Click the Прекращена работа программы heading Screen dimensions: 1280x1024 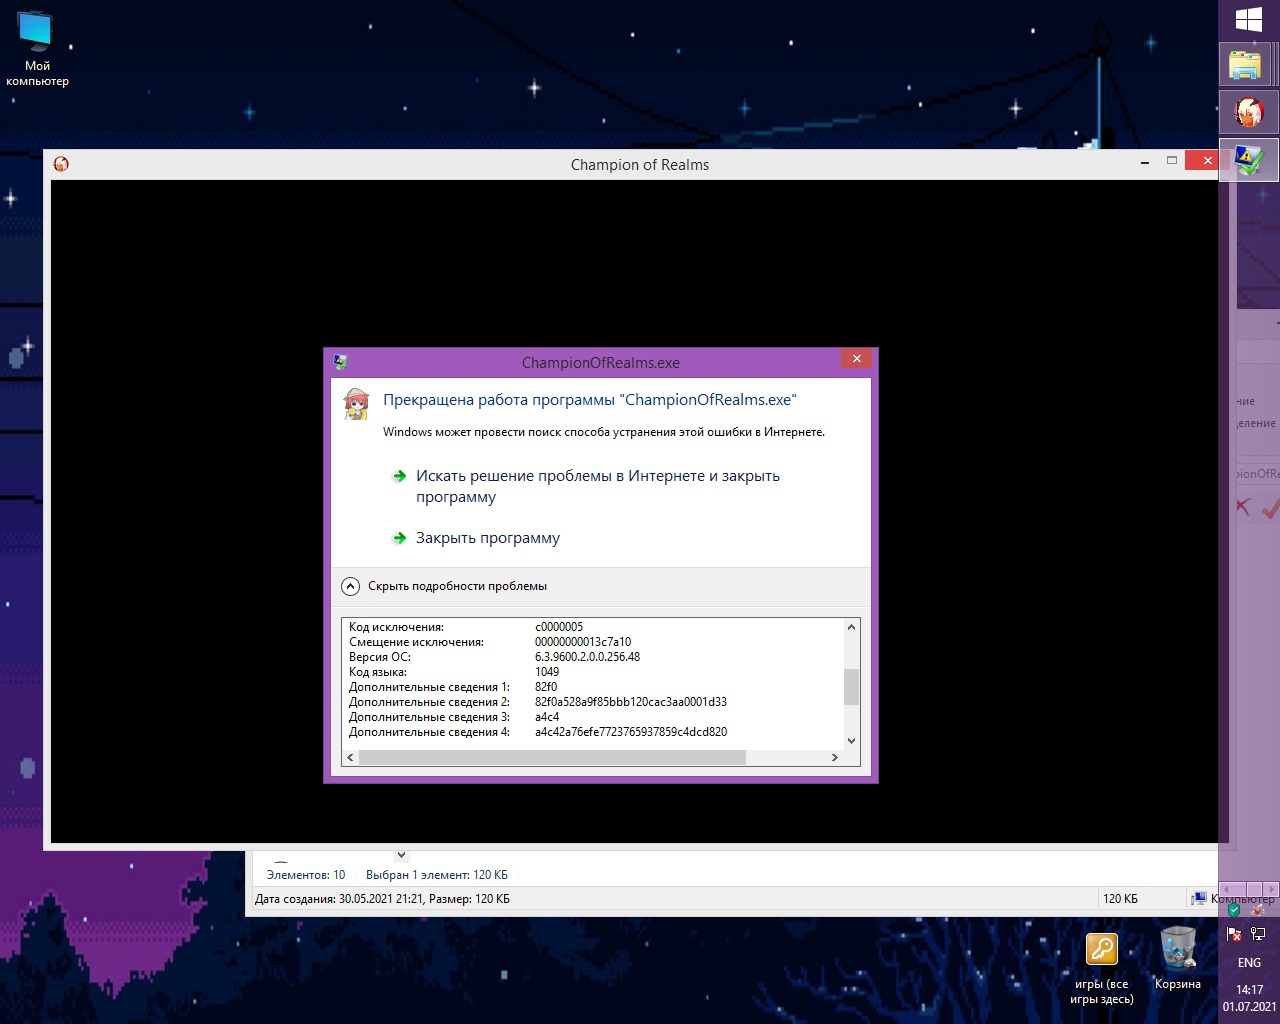pos(590,400)
